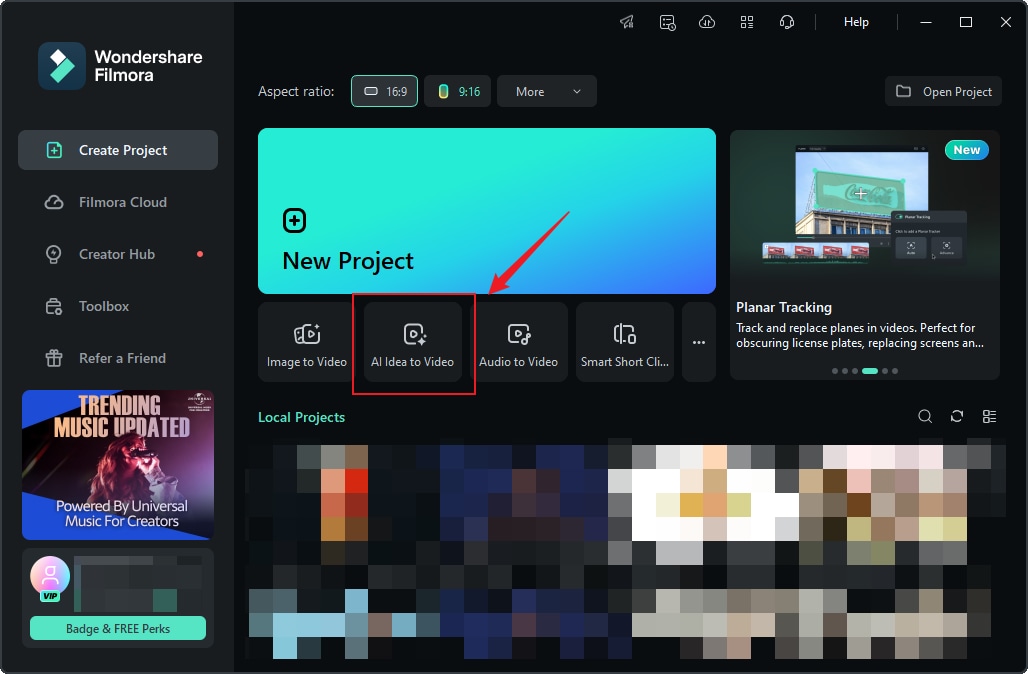Click the Refer a Friend gift icon
Screen dimensions: 1028x674
54,358
